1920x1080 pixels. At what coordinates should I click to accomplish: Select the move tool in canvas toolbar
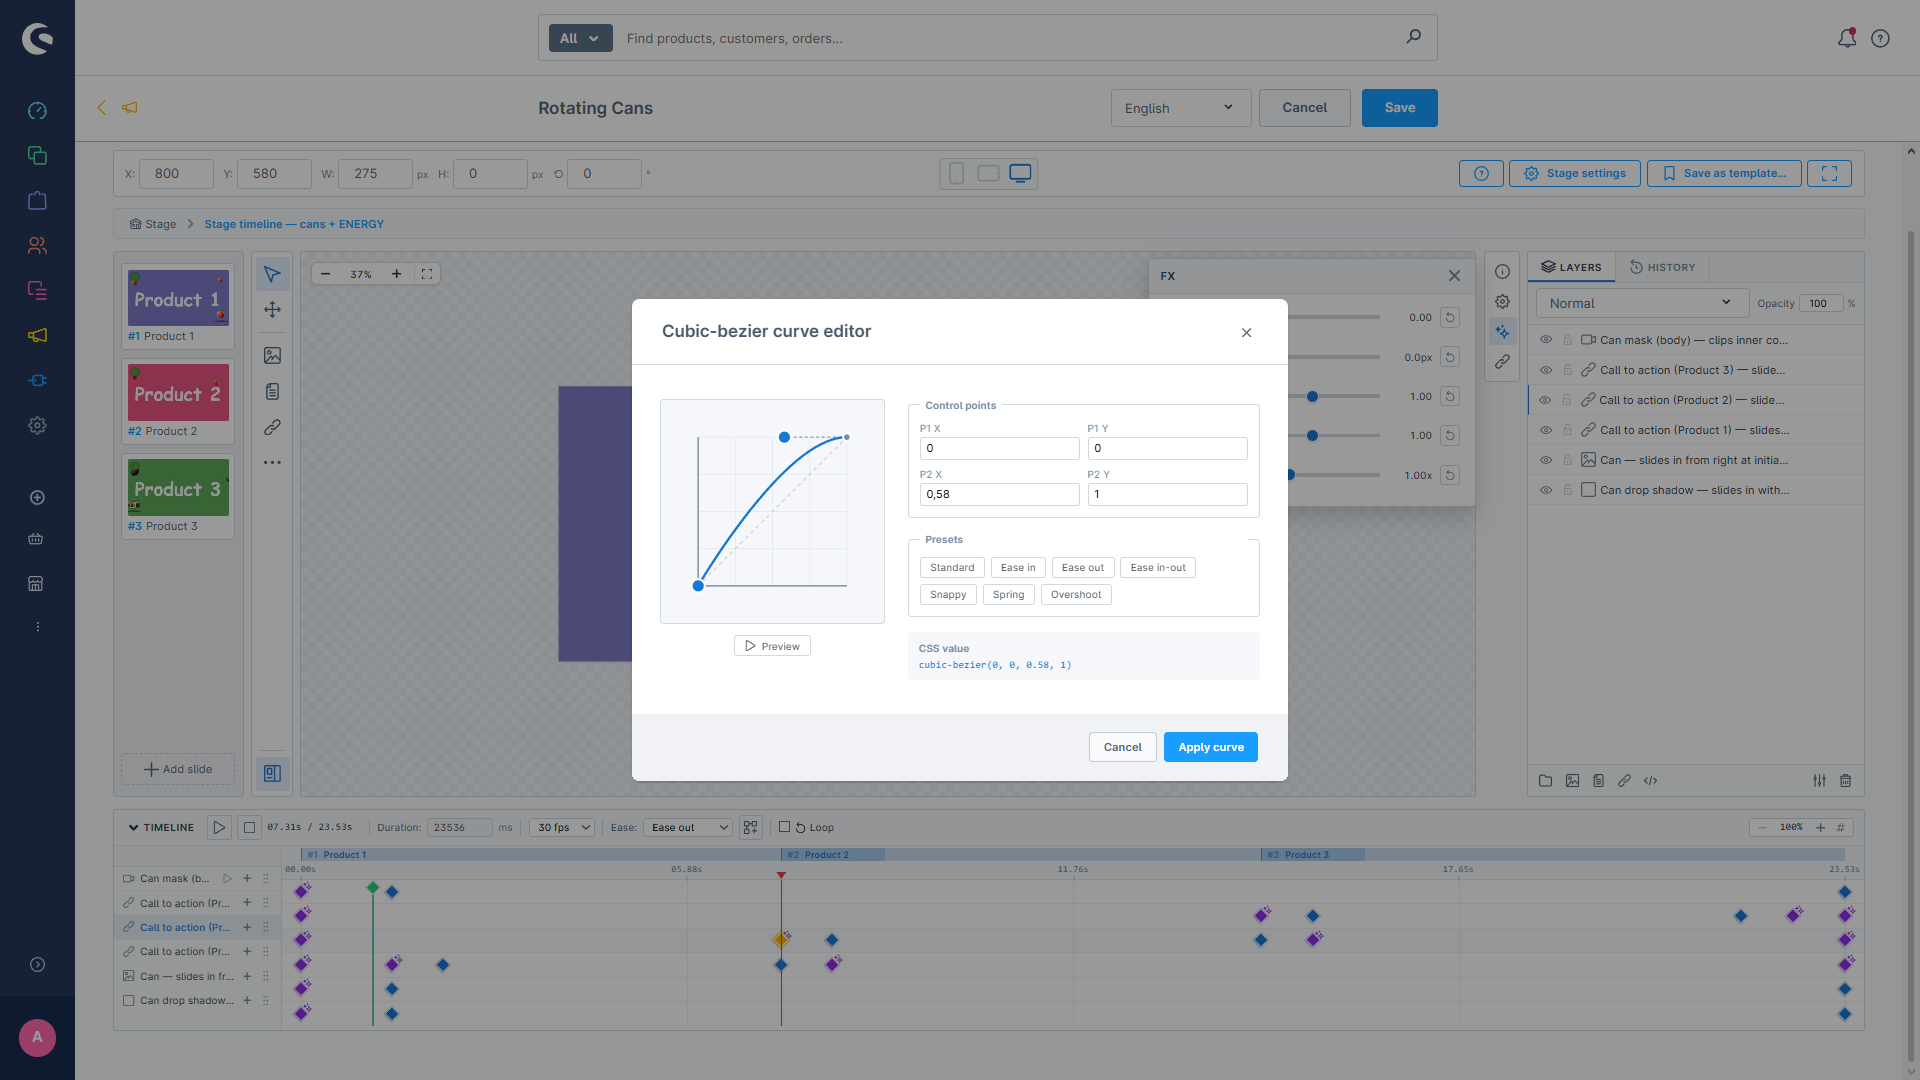click(272, 310)
